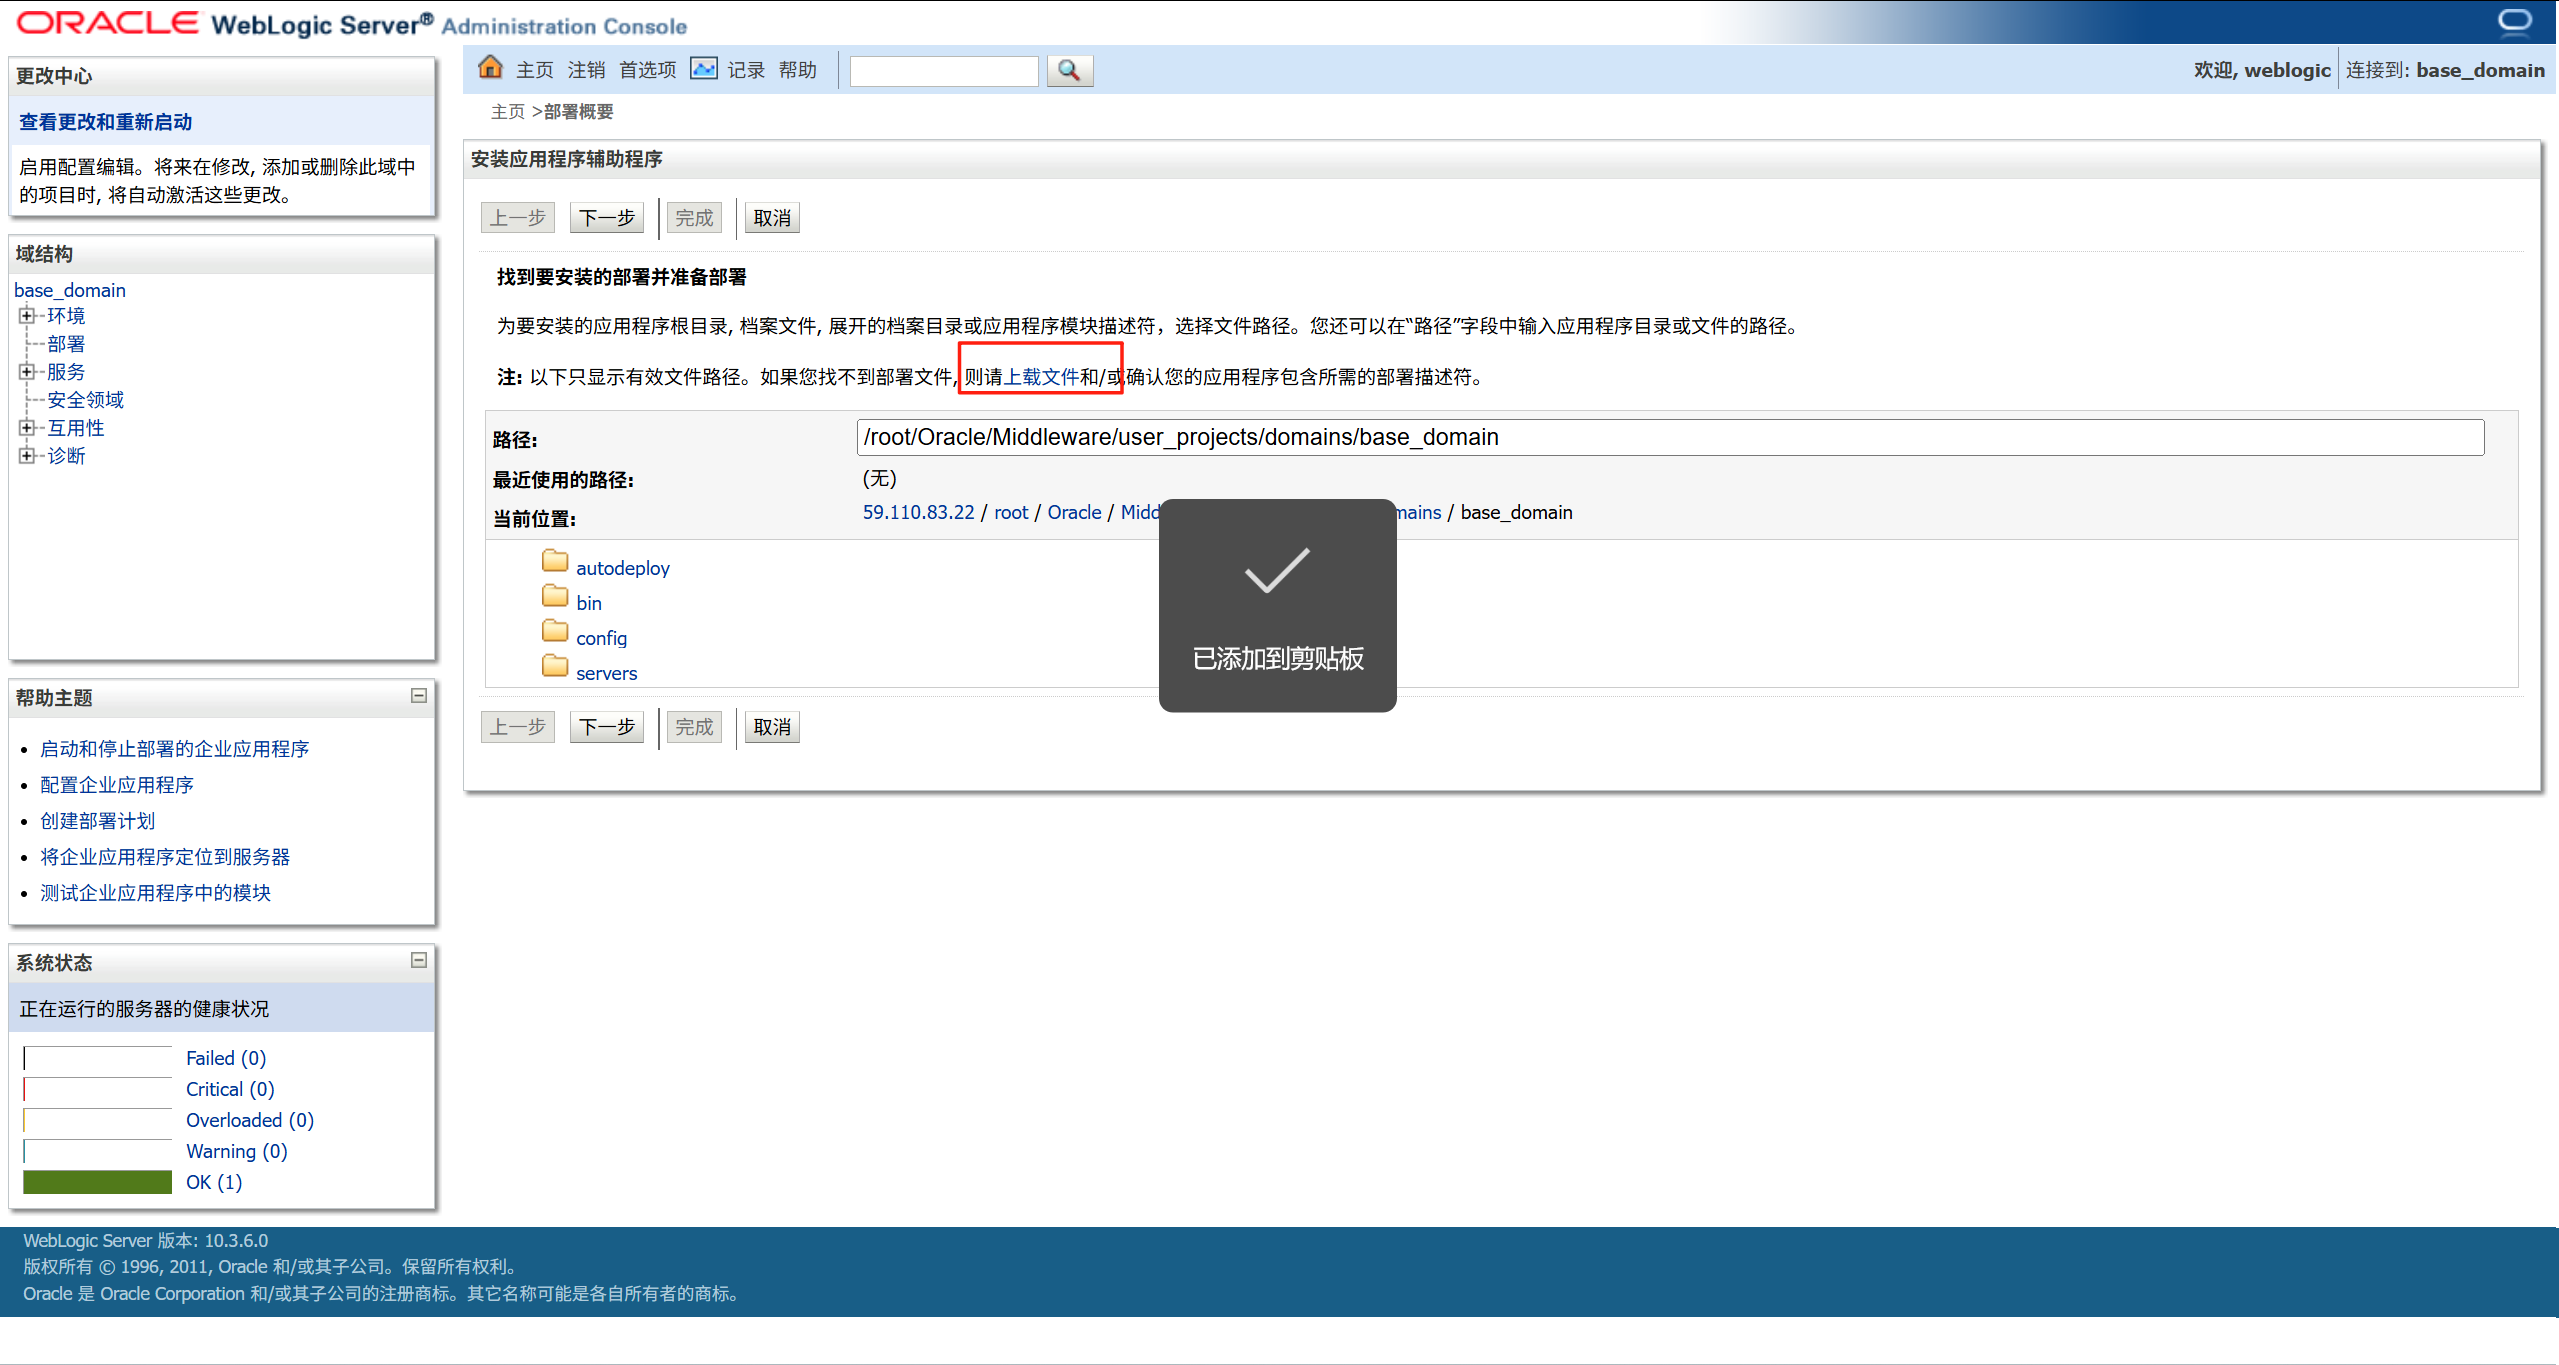Open the servers directory link
2559x1365 pixels.
click(607, 673)
